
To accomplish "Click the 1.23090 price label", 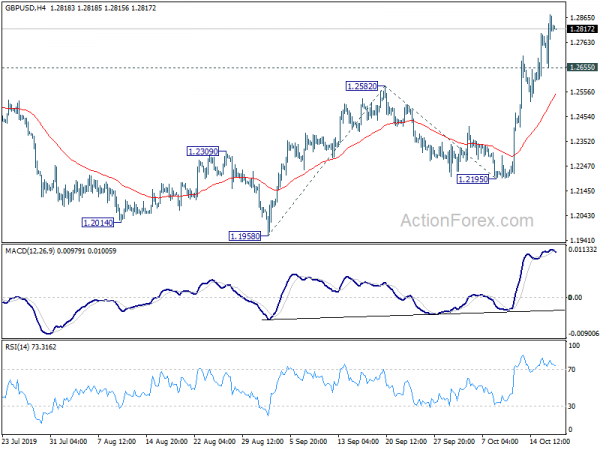I will tap(202, 152).
